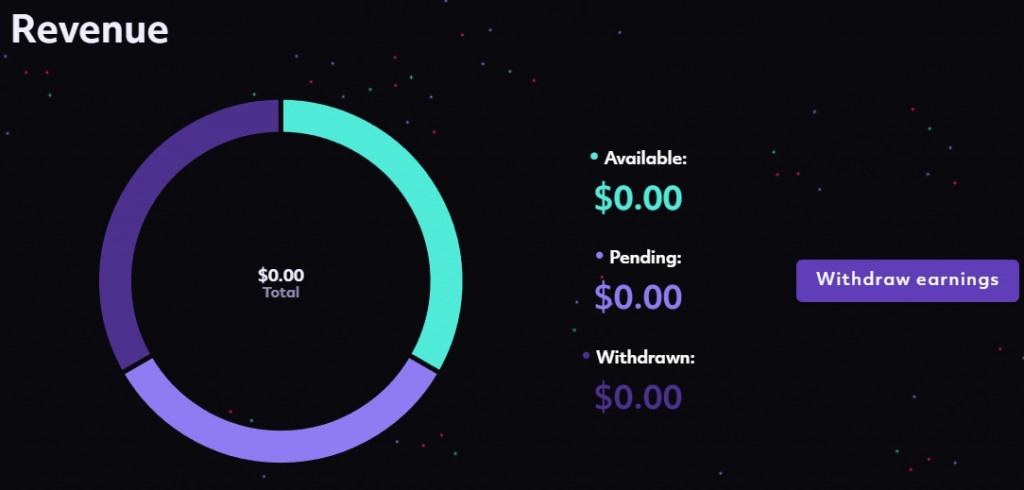Click the gap between Pending and Withdrawn segments
This screenshot has width=1024, height=490.
click(x=138, y=364)
